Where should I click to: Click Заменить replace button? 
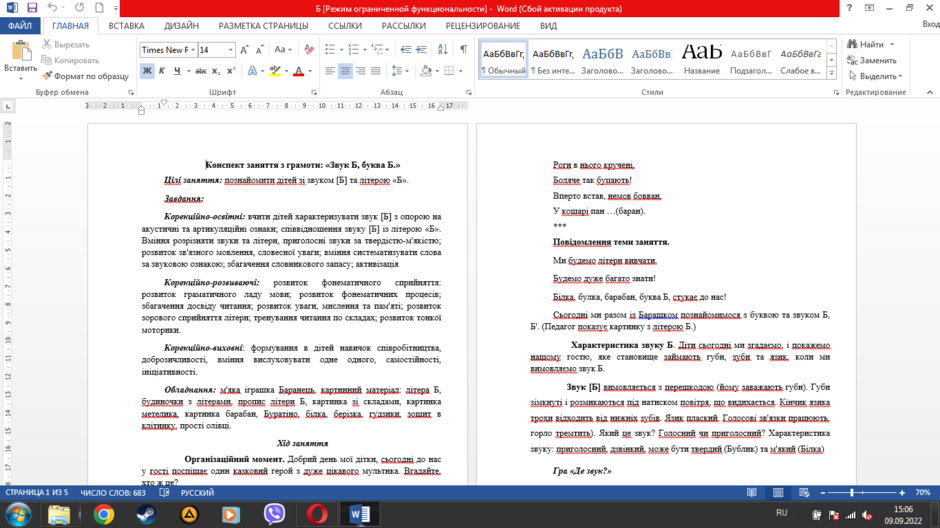coord(872,60)
